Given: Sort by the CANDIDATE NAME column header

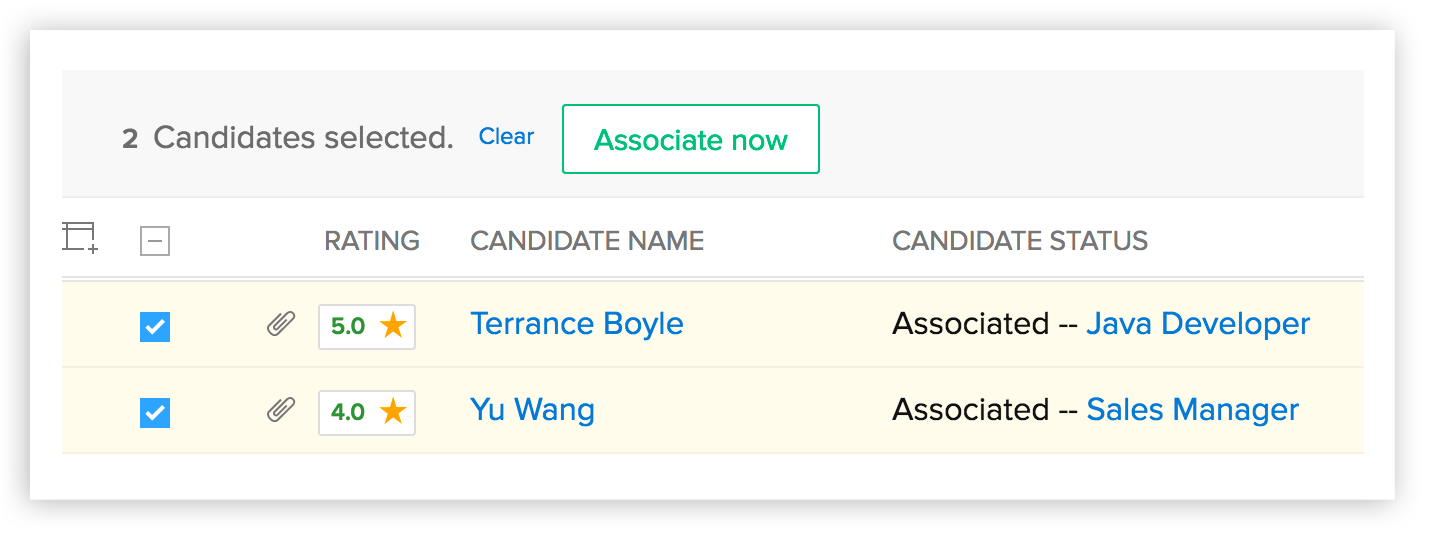Looking at the screenshot, I should coord(587,241).
